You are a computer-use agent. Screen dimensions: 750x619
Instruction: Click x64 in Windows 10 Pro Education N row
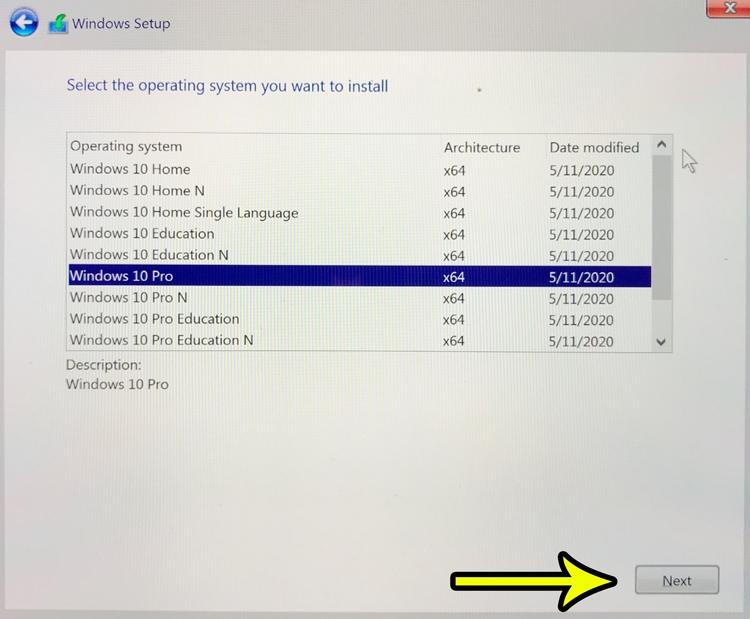point(453,341)
